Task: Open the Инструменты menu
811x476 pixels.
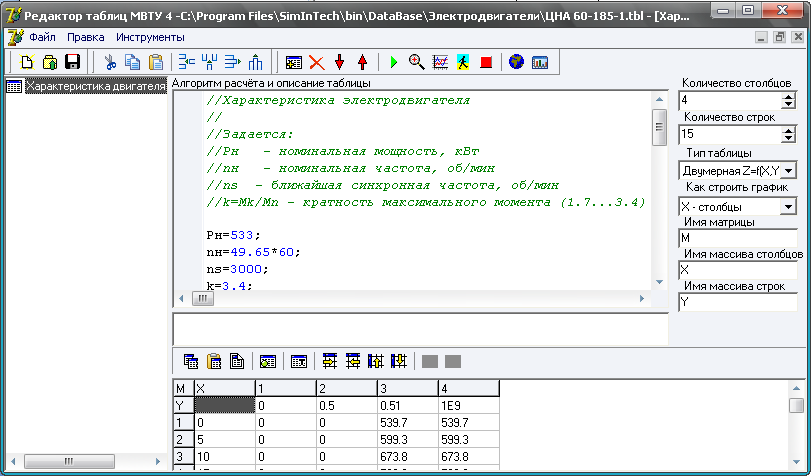Action: tap(149, 37)
